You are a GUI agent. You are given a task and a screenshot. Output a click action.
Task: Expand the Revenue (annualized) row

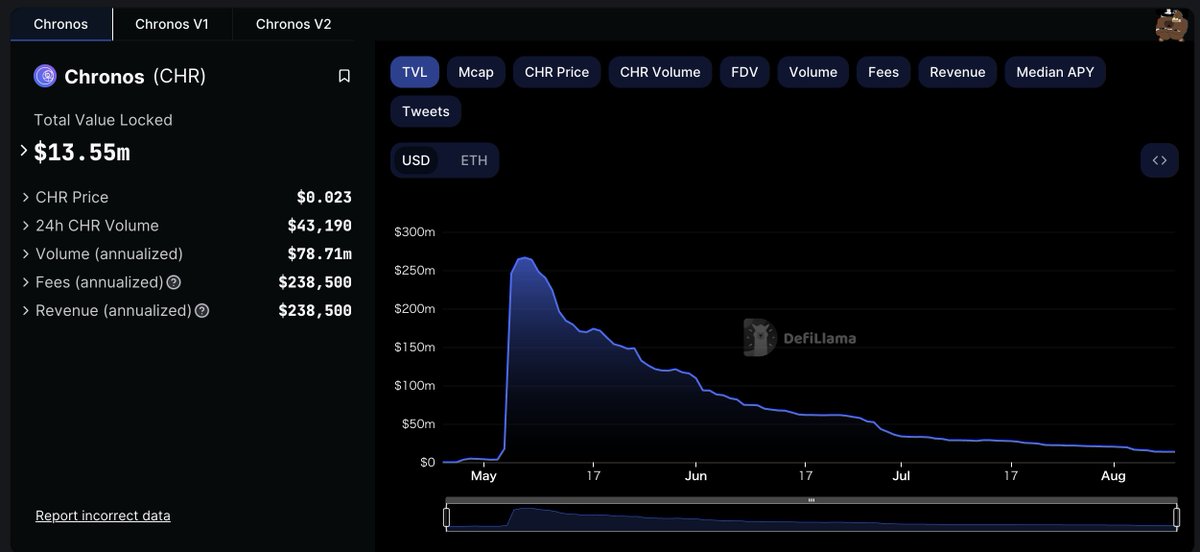(x=26, y=311)
